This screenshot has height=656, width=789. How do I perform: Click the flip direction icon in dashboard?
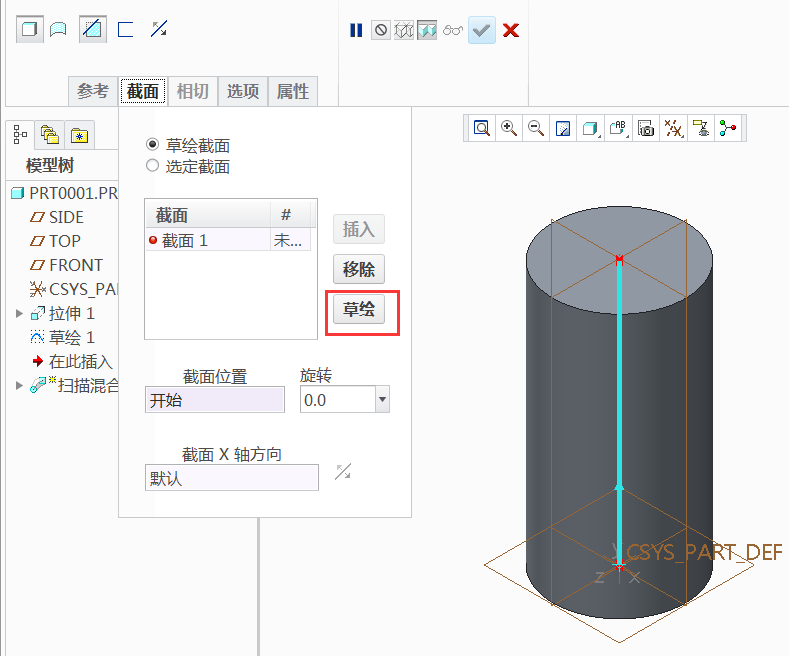pyautogui.click(x=159, y=29)
